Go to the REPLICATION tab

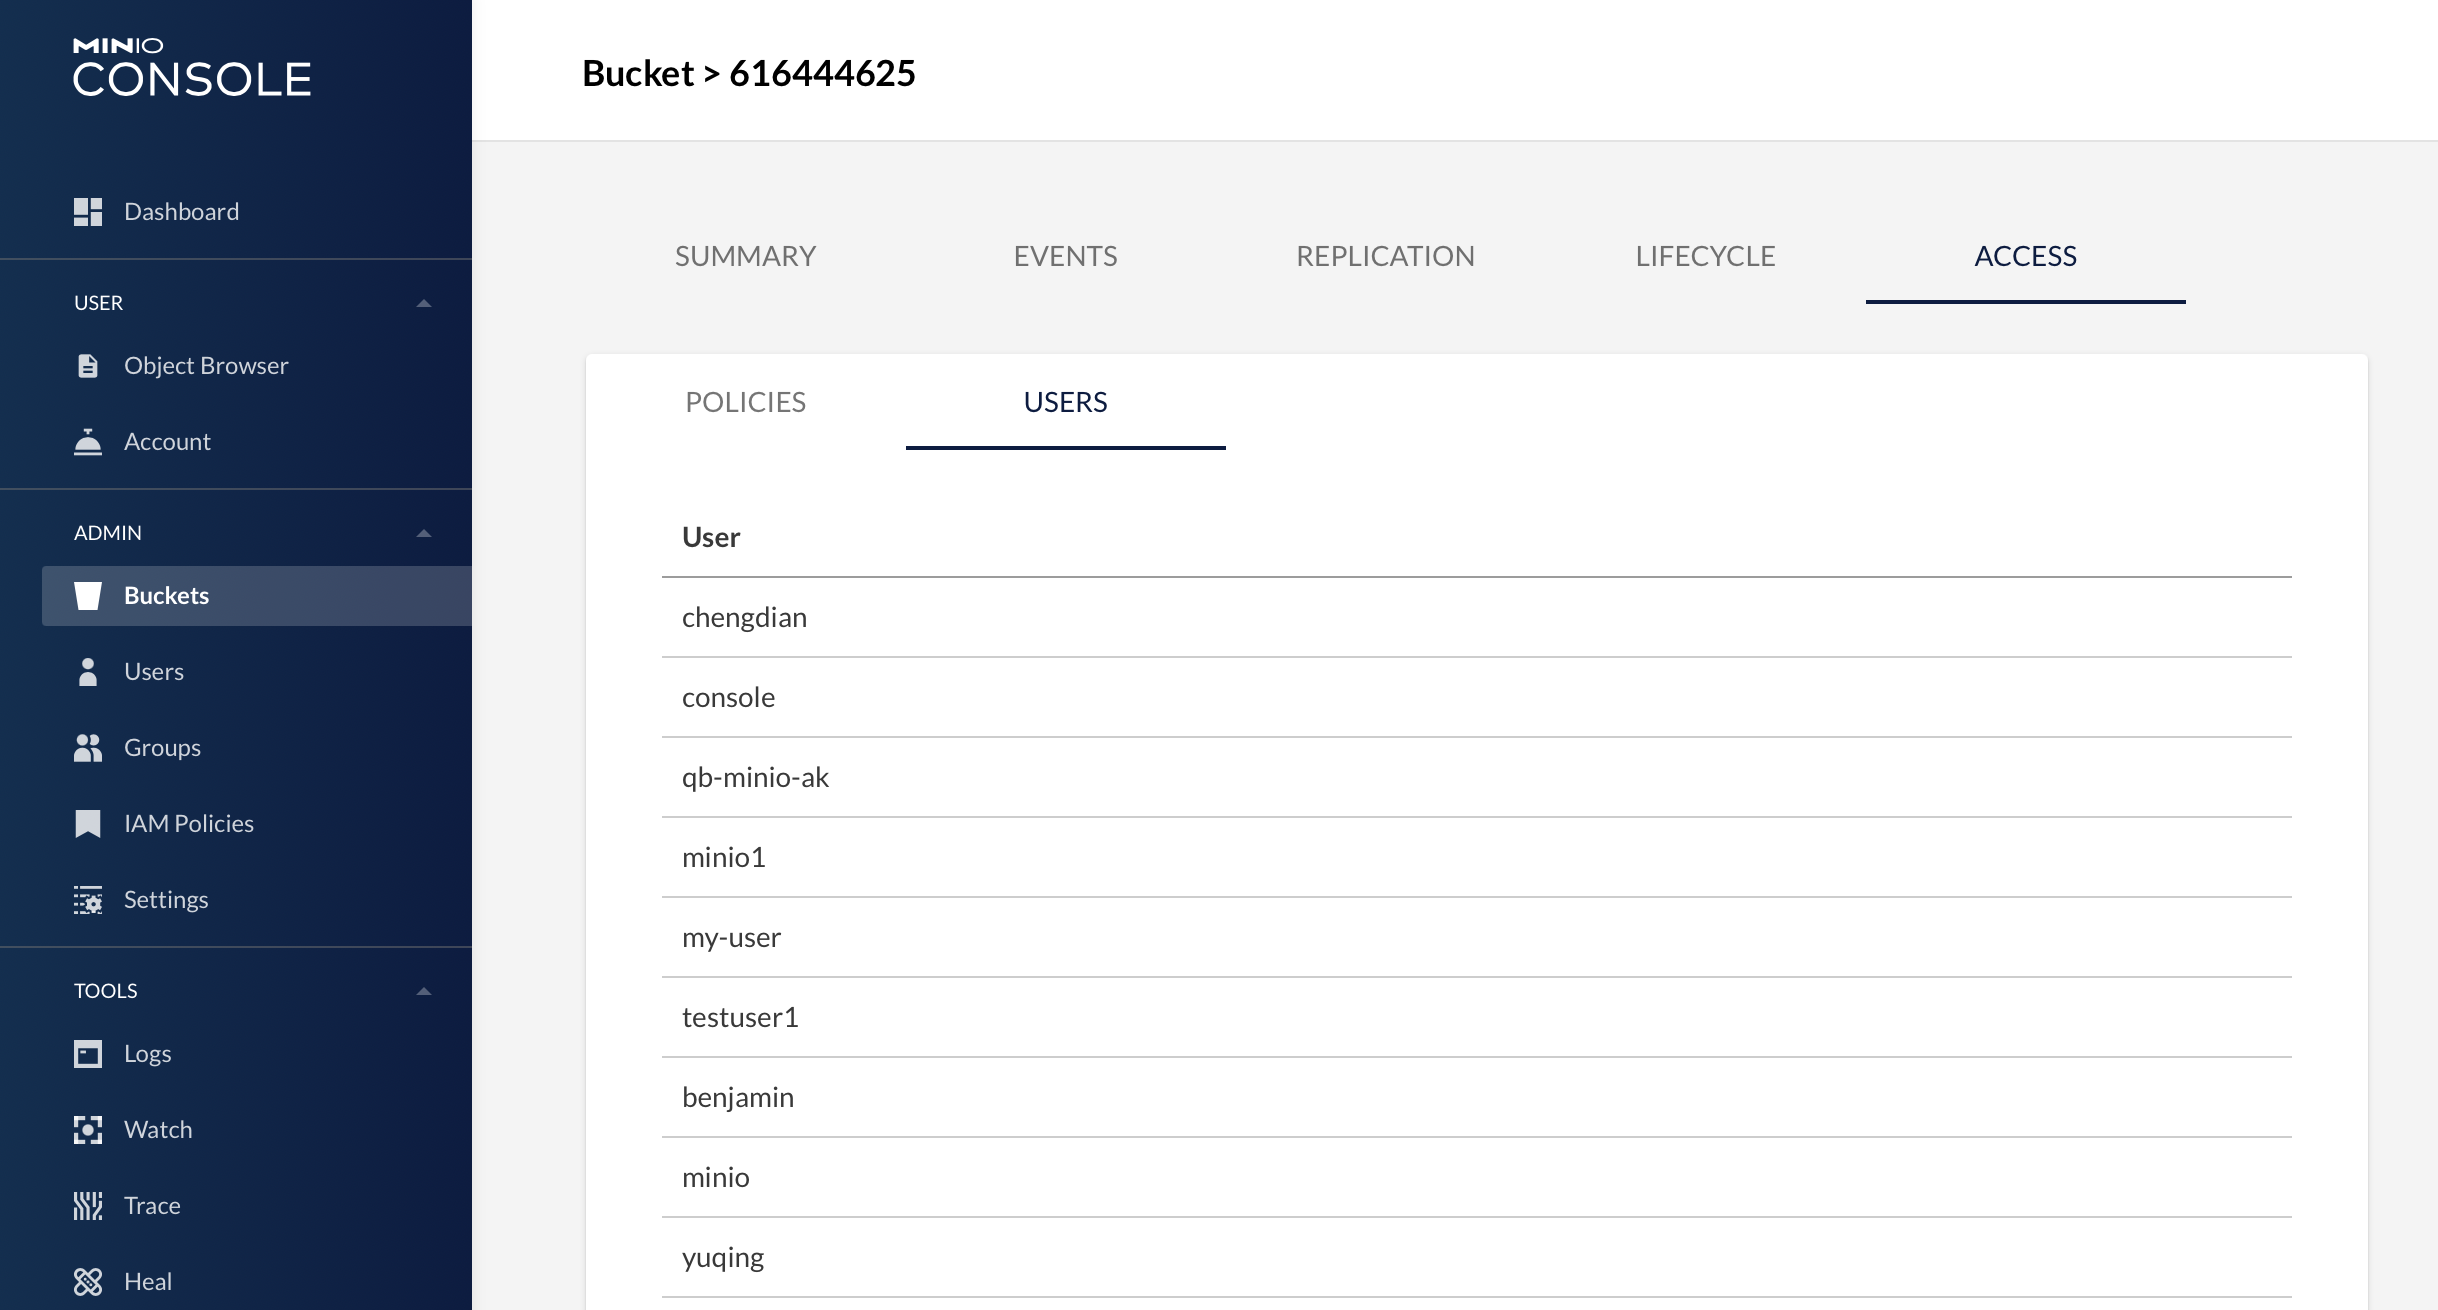1386,256
